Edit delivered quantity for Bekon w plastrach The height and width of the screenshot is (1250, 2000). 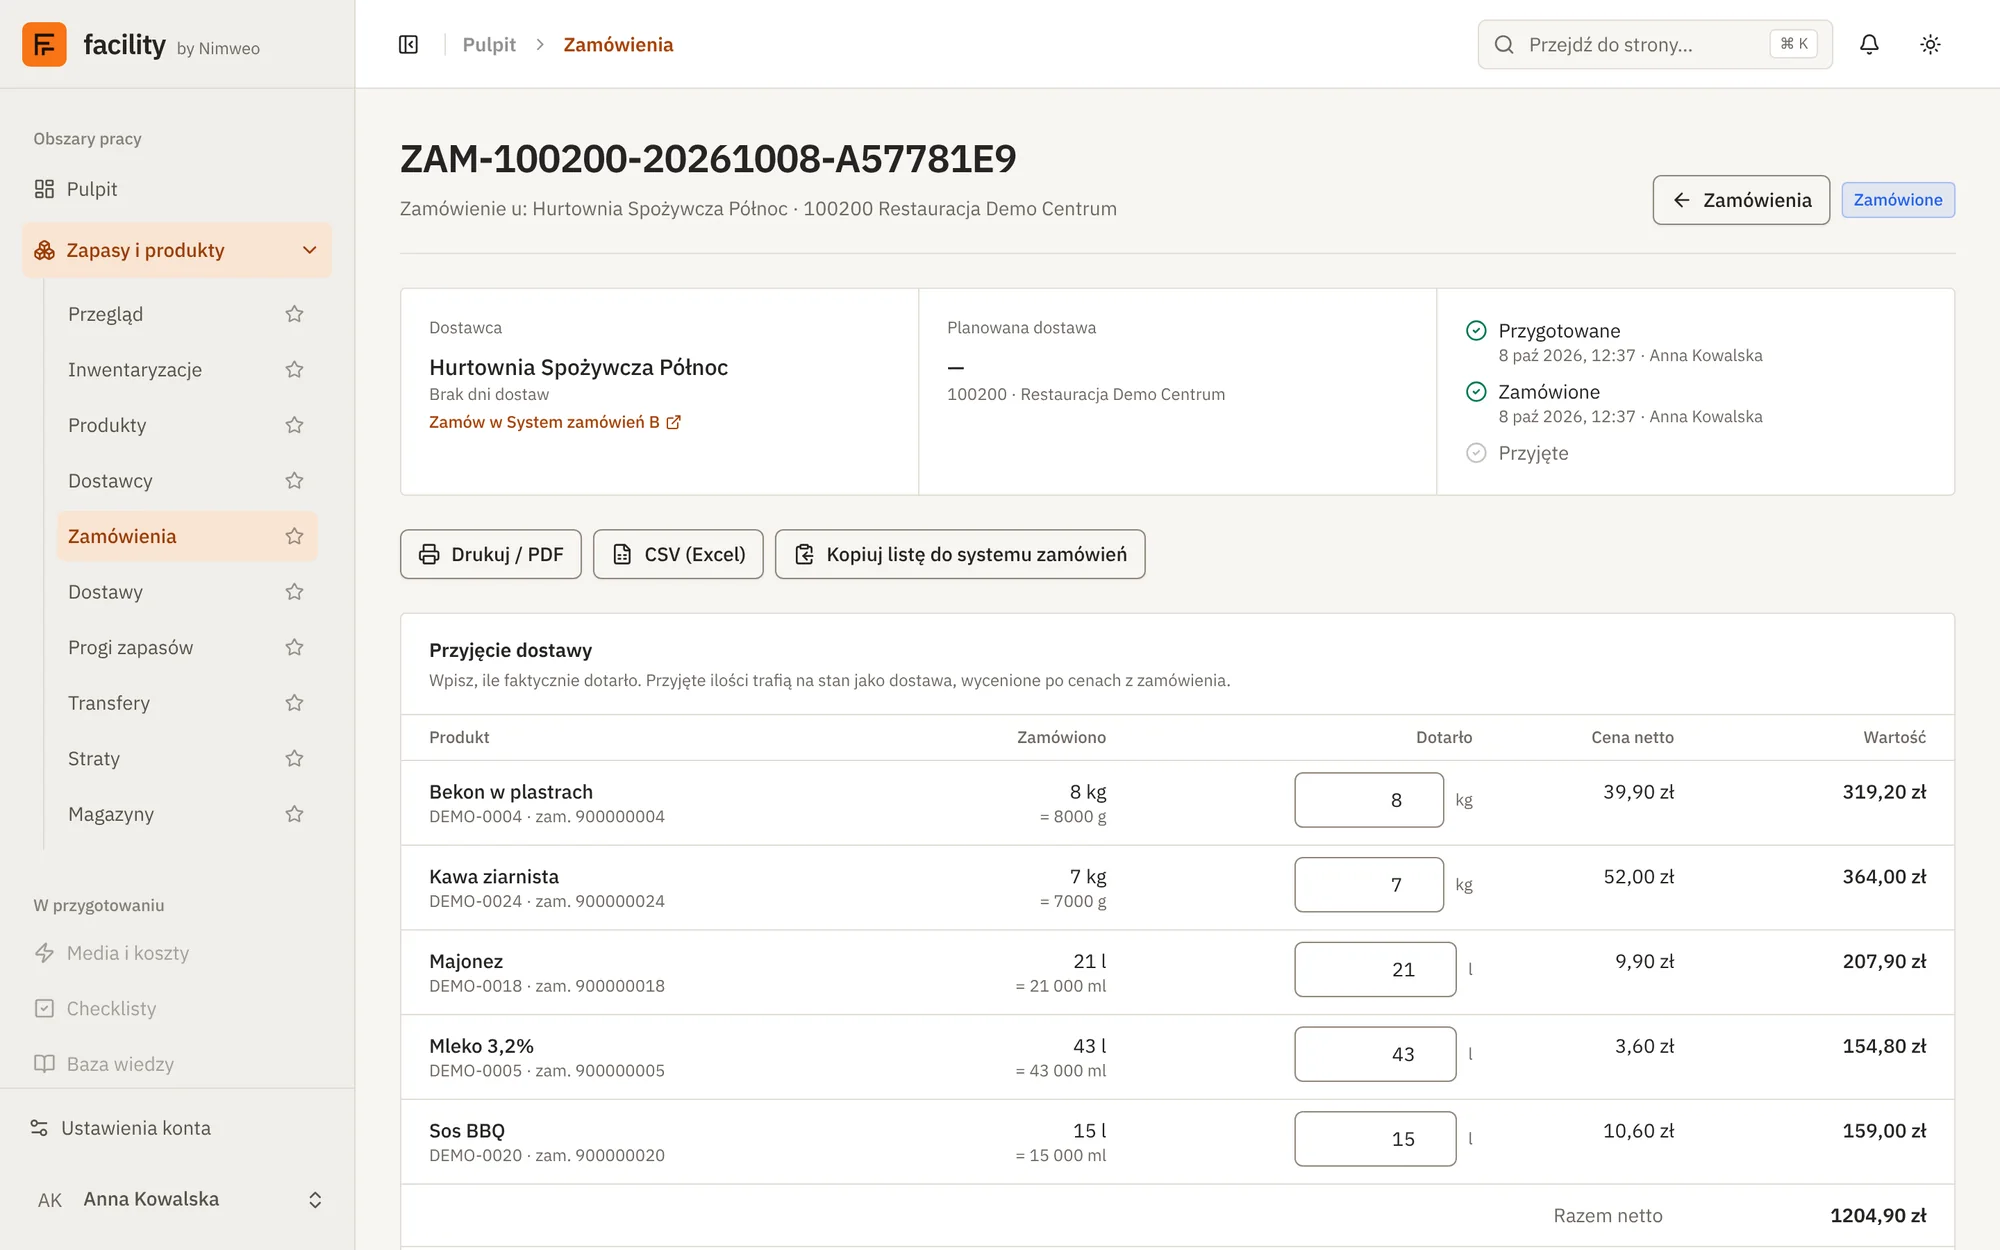pos(1369,800)
